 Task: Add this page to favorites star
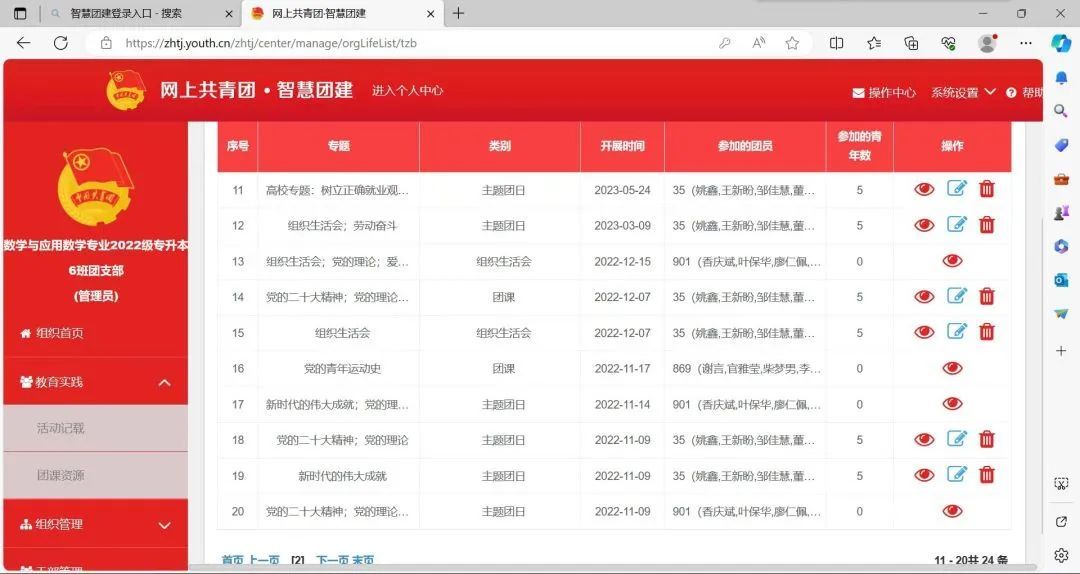[792, 43]
